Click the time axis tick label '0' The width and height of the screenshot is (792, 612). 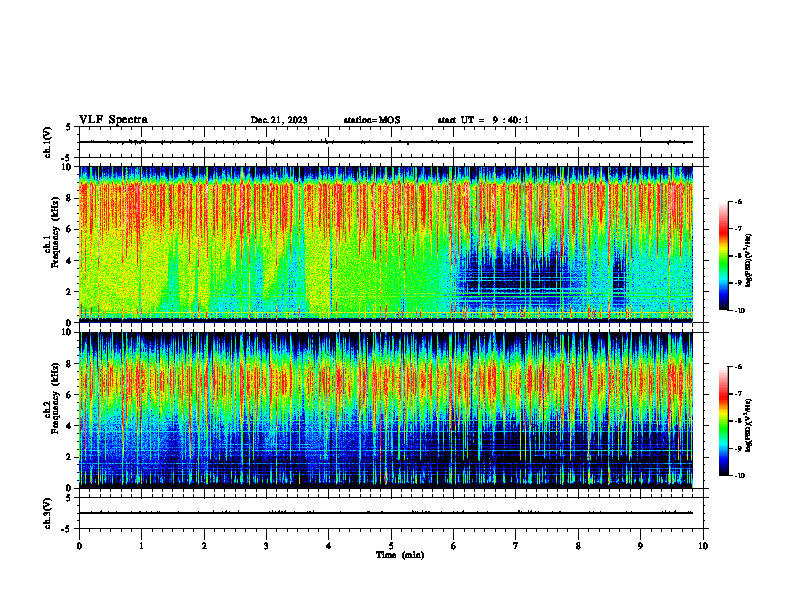(79, 546)
